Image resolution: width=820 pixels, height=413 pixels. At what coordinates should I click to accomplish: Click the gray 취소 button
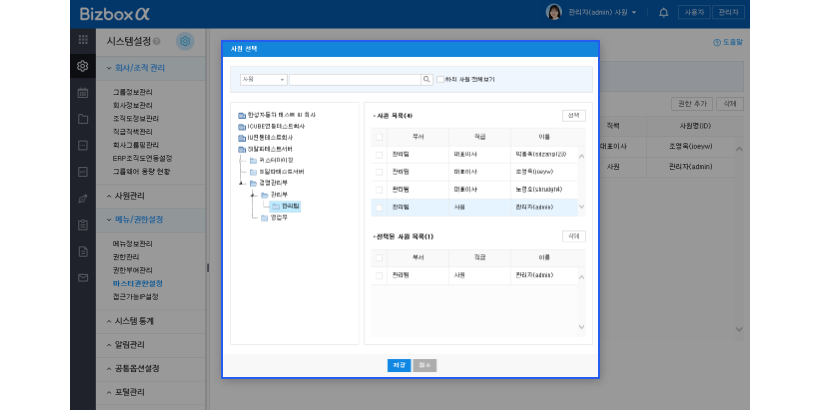[x=425, y=365]
